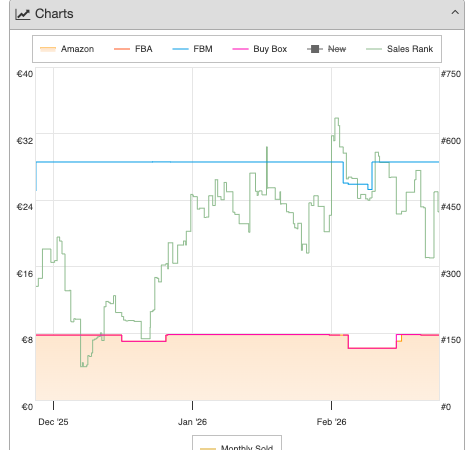Collapse the Charts panel with the chevron

click(455, 13)
